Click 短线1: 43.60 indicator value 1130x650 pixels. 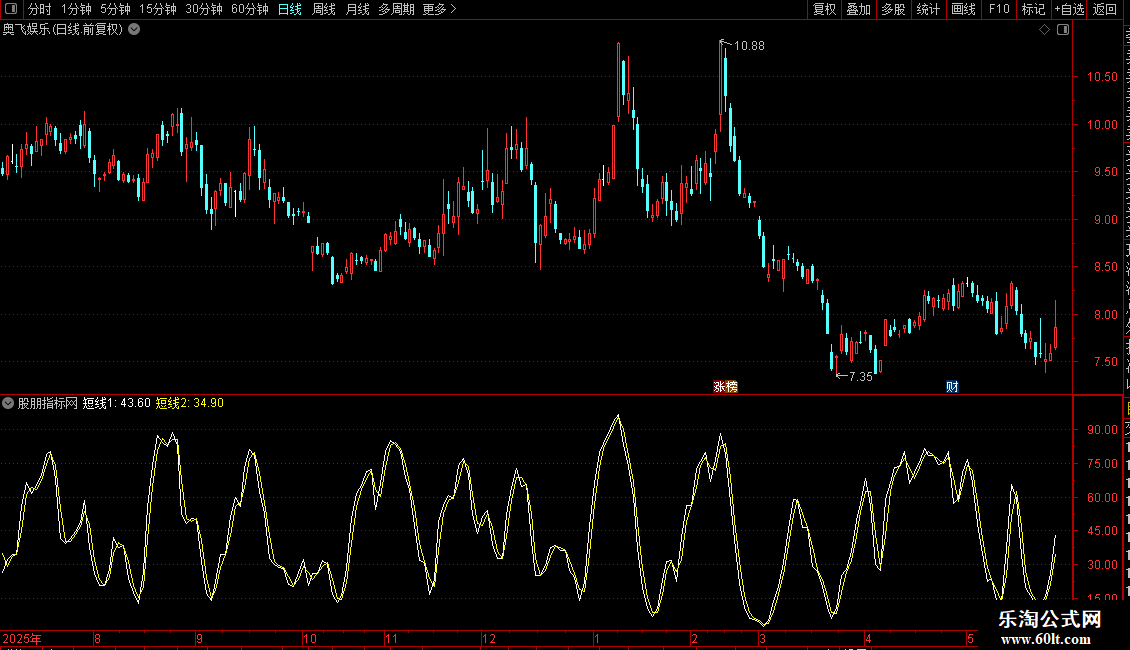coord(117,403)
